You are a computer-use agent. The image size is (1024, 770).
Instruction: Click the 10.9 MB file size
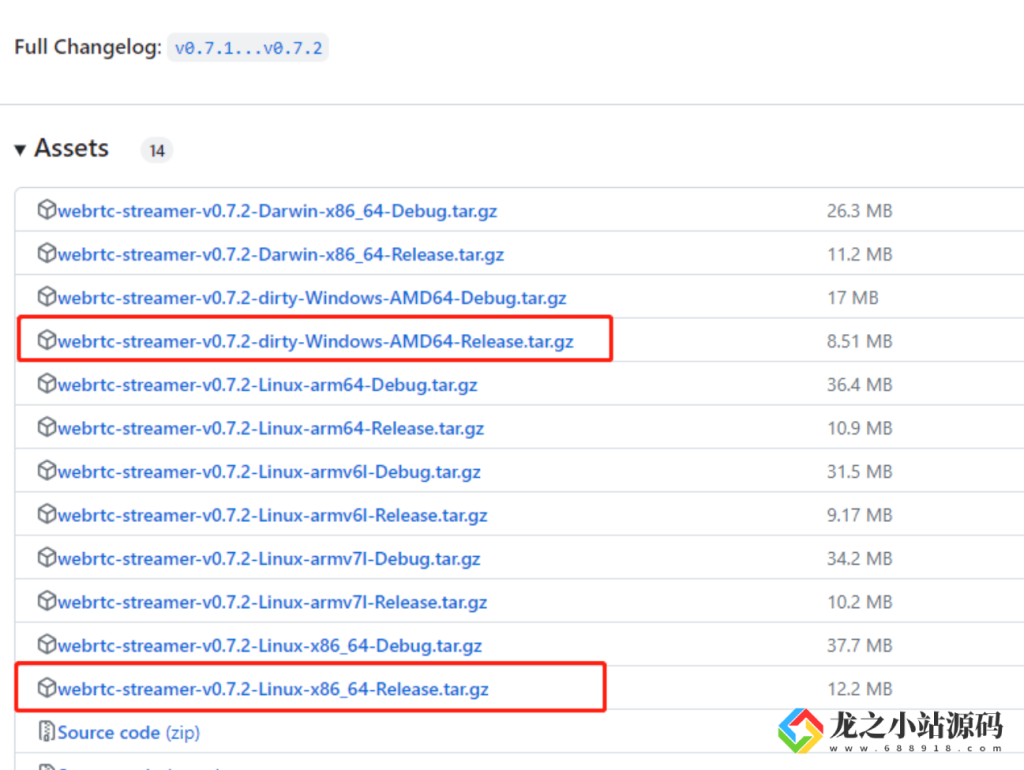pos(859,428)
